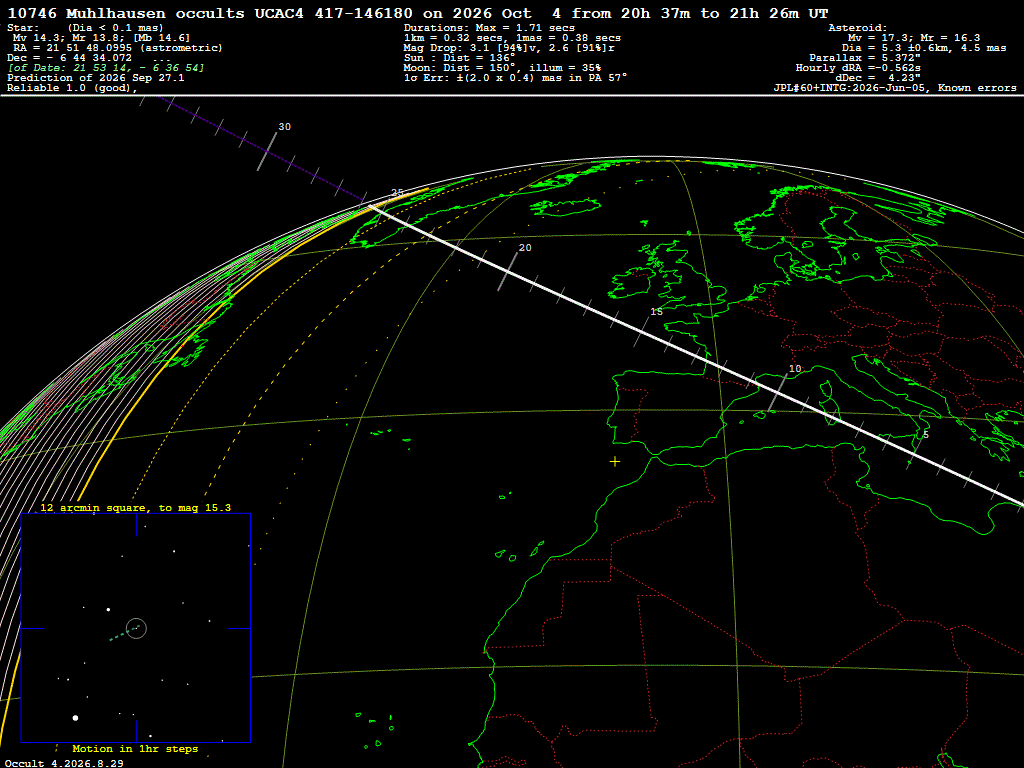Click the brightest star in star chart
The image size is (1024, 768).
pyautogui.click(x=75, y=718)
